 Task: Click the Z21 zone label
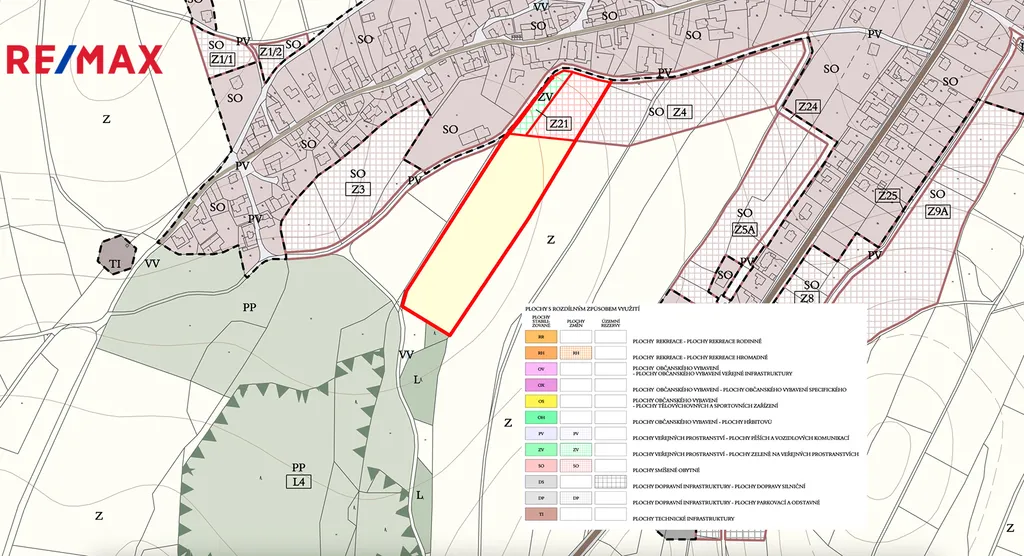click(x=559, y=125)
